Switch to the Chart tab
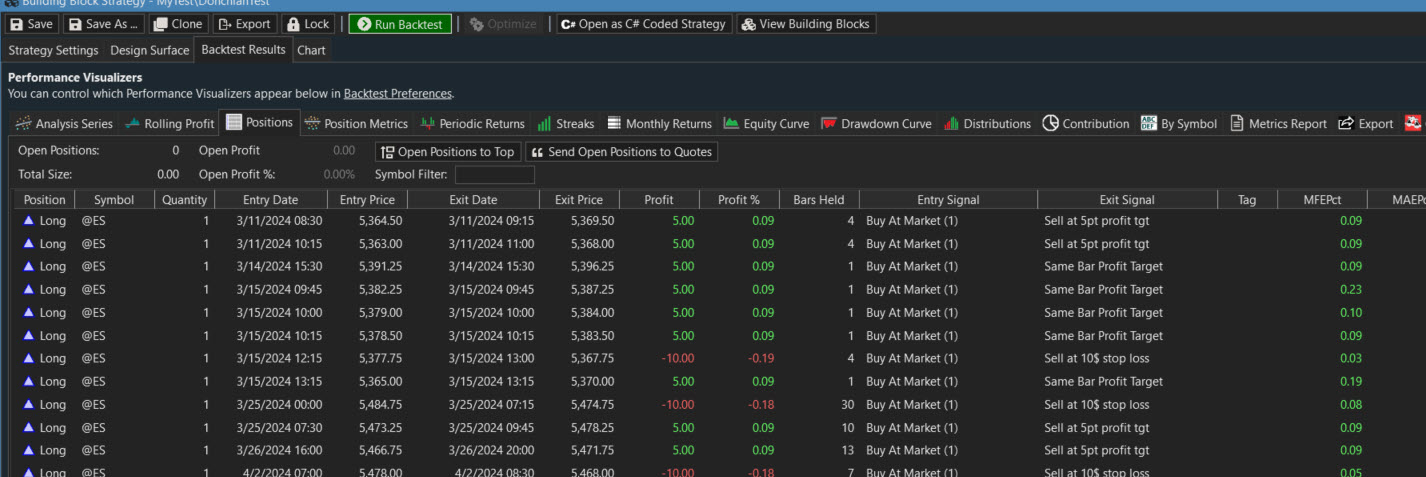This screenshot has width=1426, height=477. coord(311,50)
